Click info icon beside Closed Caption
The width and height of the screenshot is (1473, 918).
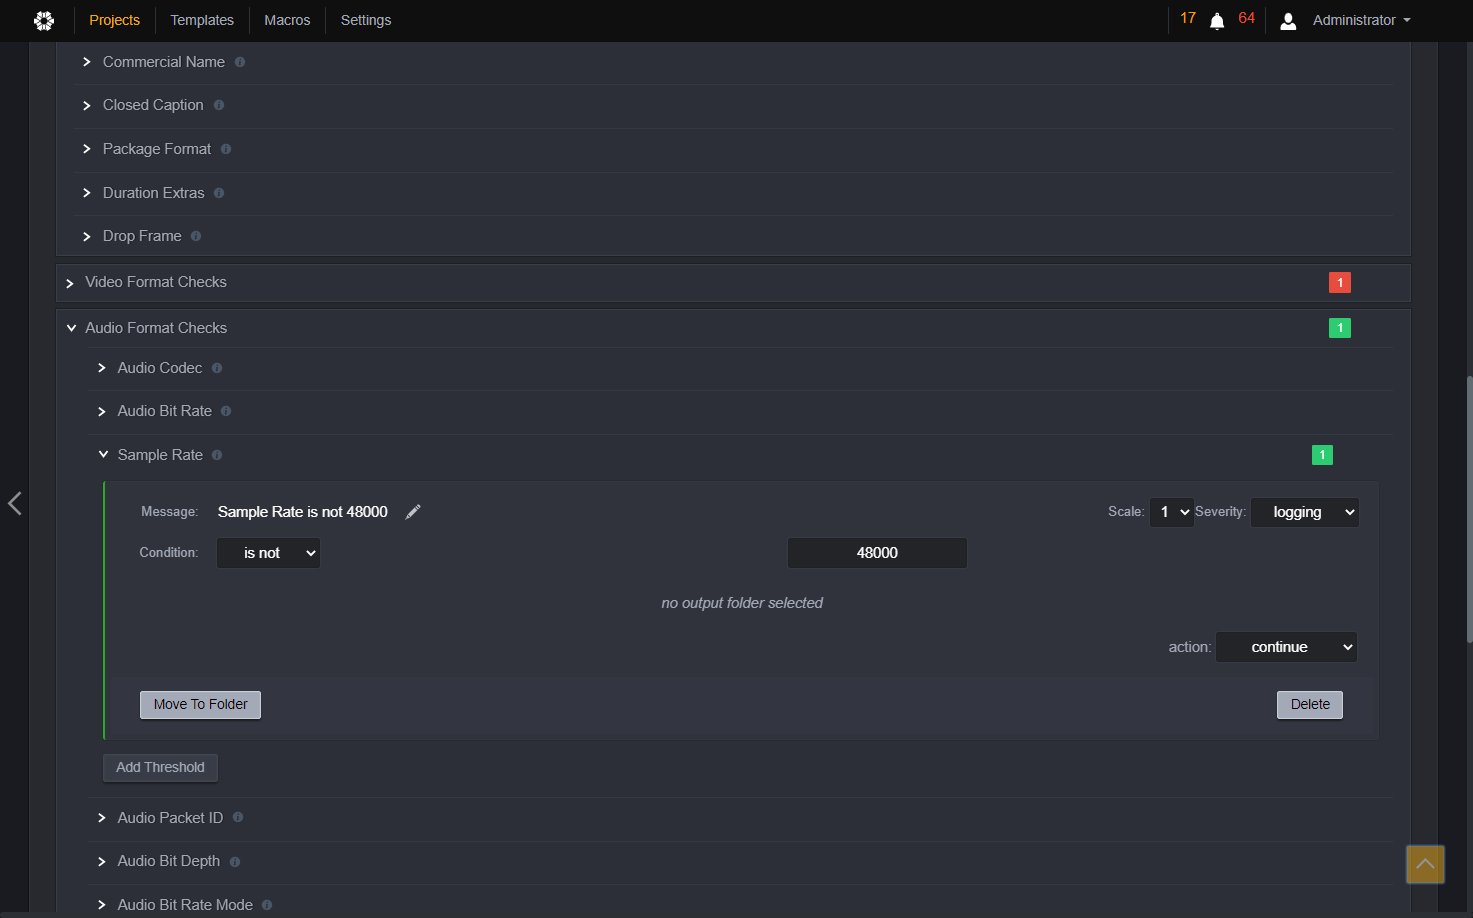pos(219,105)
